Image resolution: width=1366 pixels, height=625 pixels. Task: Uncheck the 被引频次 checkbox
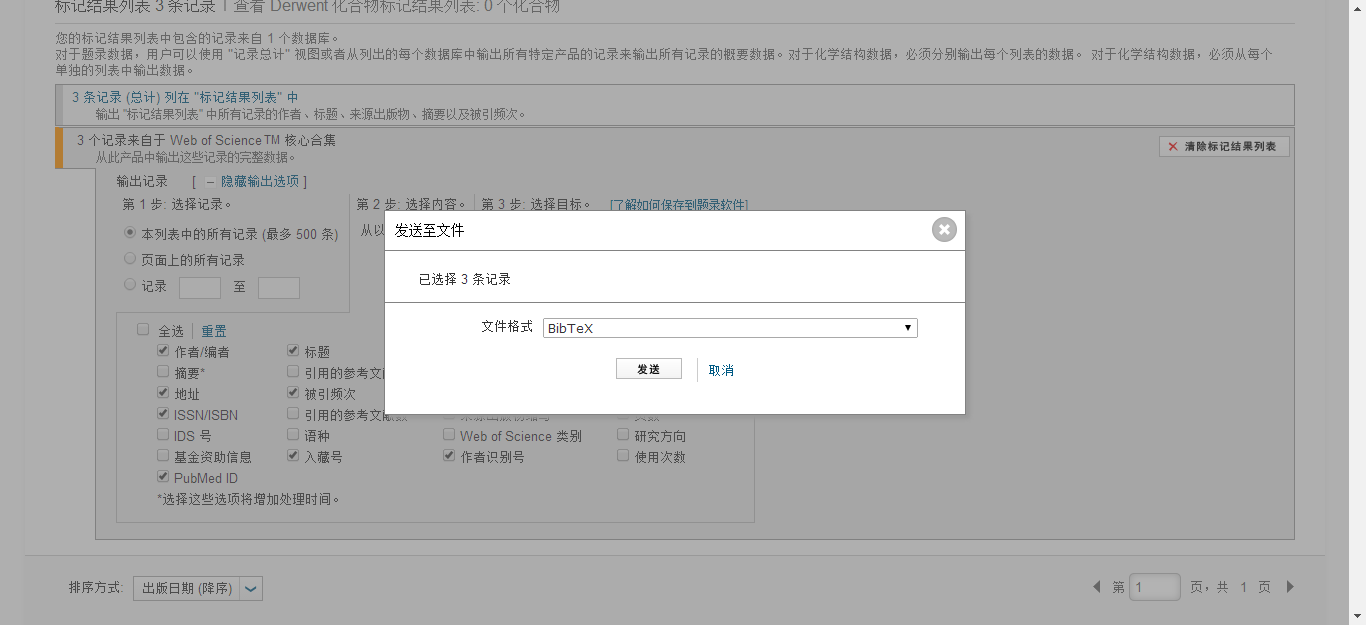[293, 393]
